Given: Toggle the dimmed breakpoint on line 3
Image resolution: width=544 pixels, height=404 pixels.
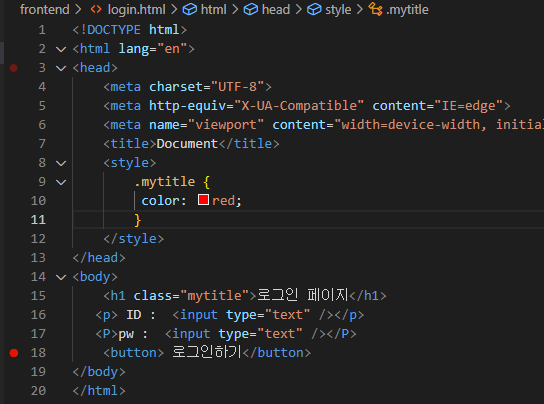Looking at the screenshot, I should [x=14, y=68].
